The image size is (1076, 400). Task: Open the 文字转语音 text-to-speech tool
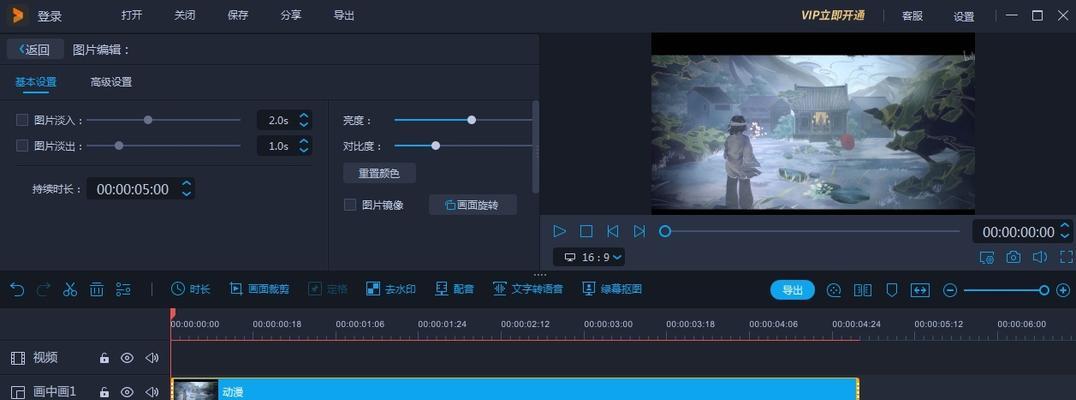point(528,290)
